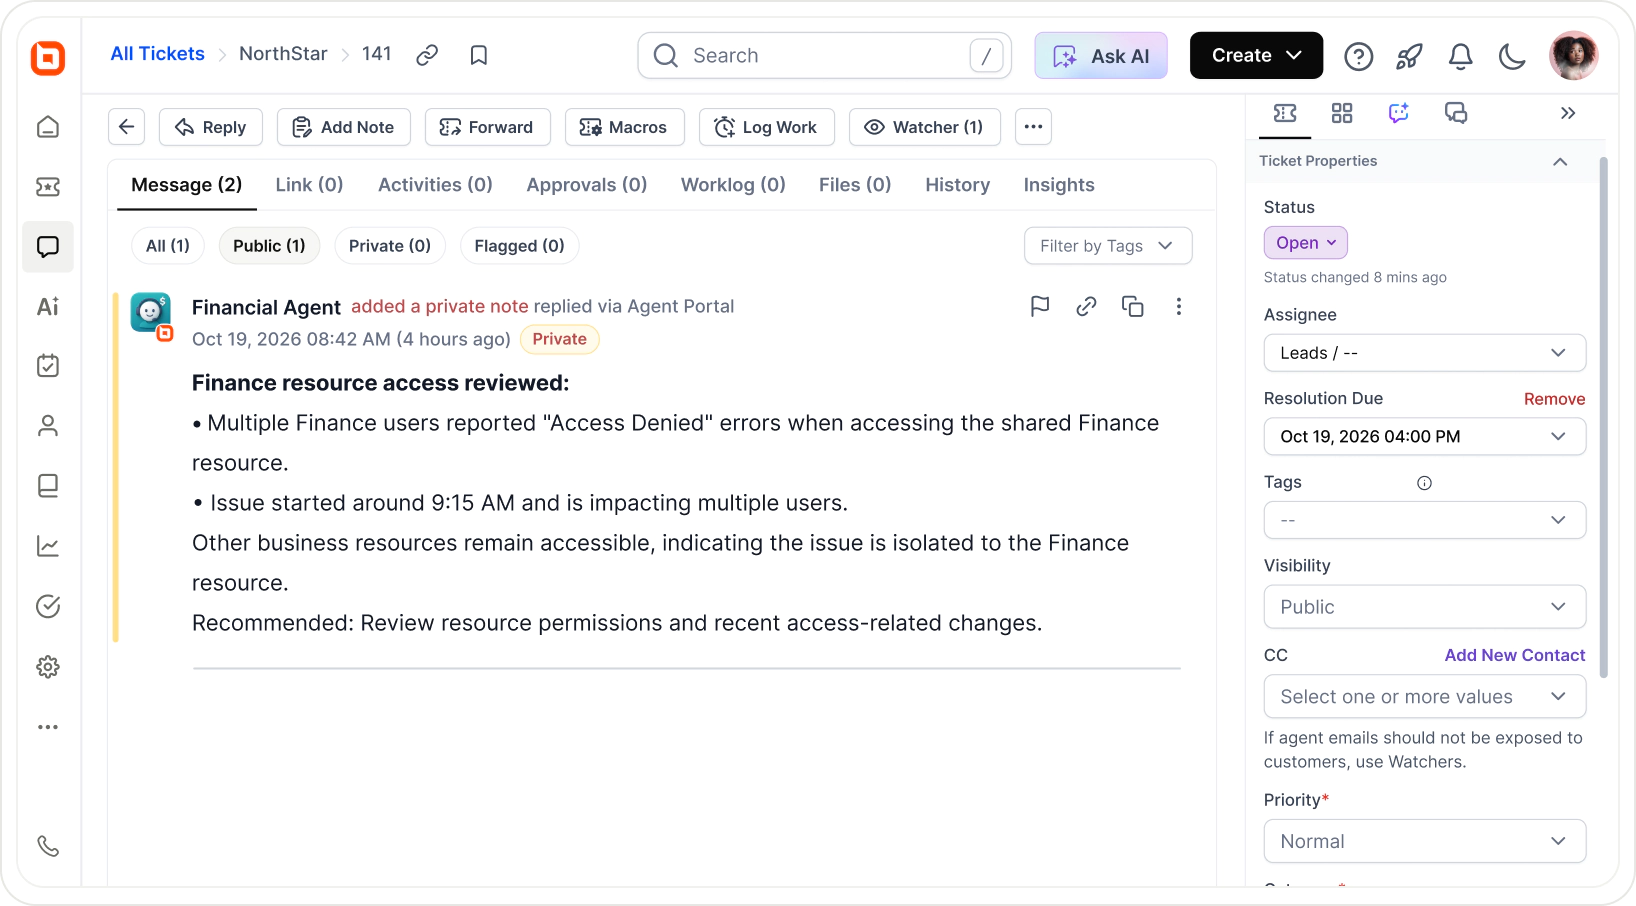The height and width of the screenshot is (906, 1636).
Task: Select the All (1) message filter
Action: (x=168, y=246)
